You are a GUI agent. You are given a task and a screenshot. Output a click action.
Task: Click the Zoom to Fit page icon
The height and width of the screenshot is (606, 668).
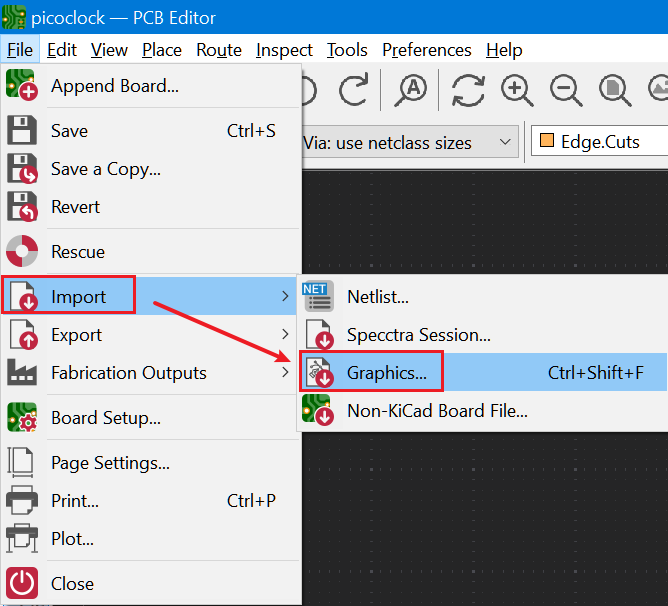pyautogui.click(x=615, y=90)
